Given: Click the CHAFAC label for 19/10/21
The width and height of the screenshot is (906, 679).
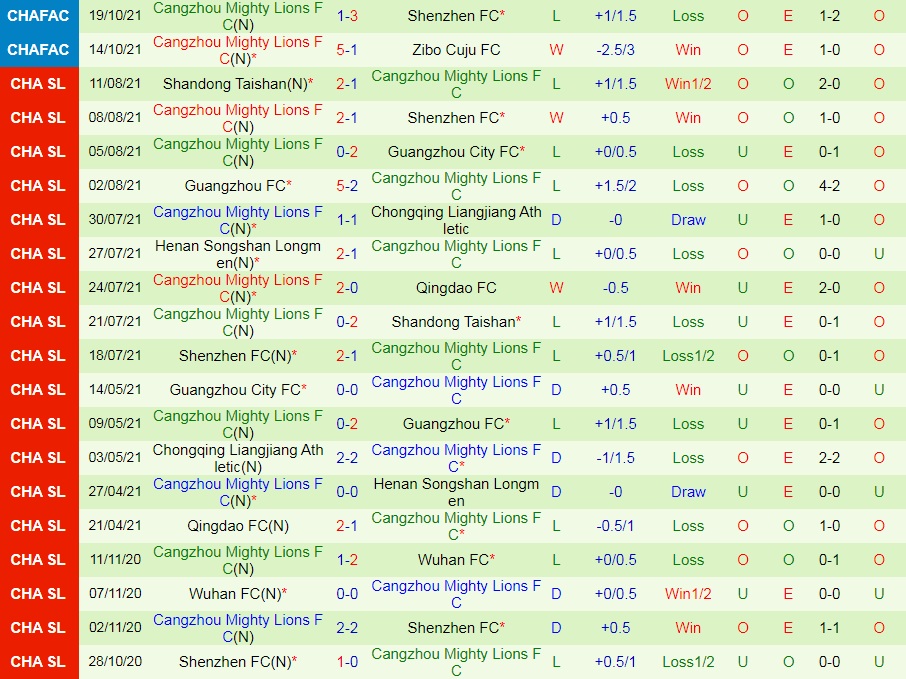Looking at the screenshot, I should coord(38,16).
